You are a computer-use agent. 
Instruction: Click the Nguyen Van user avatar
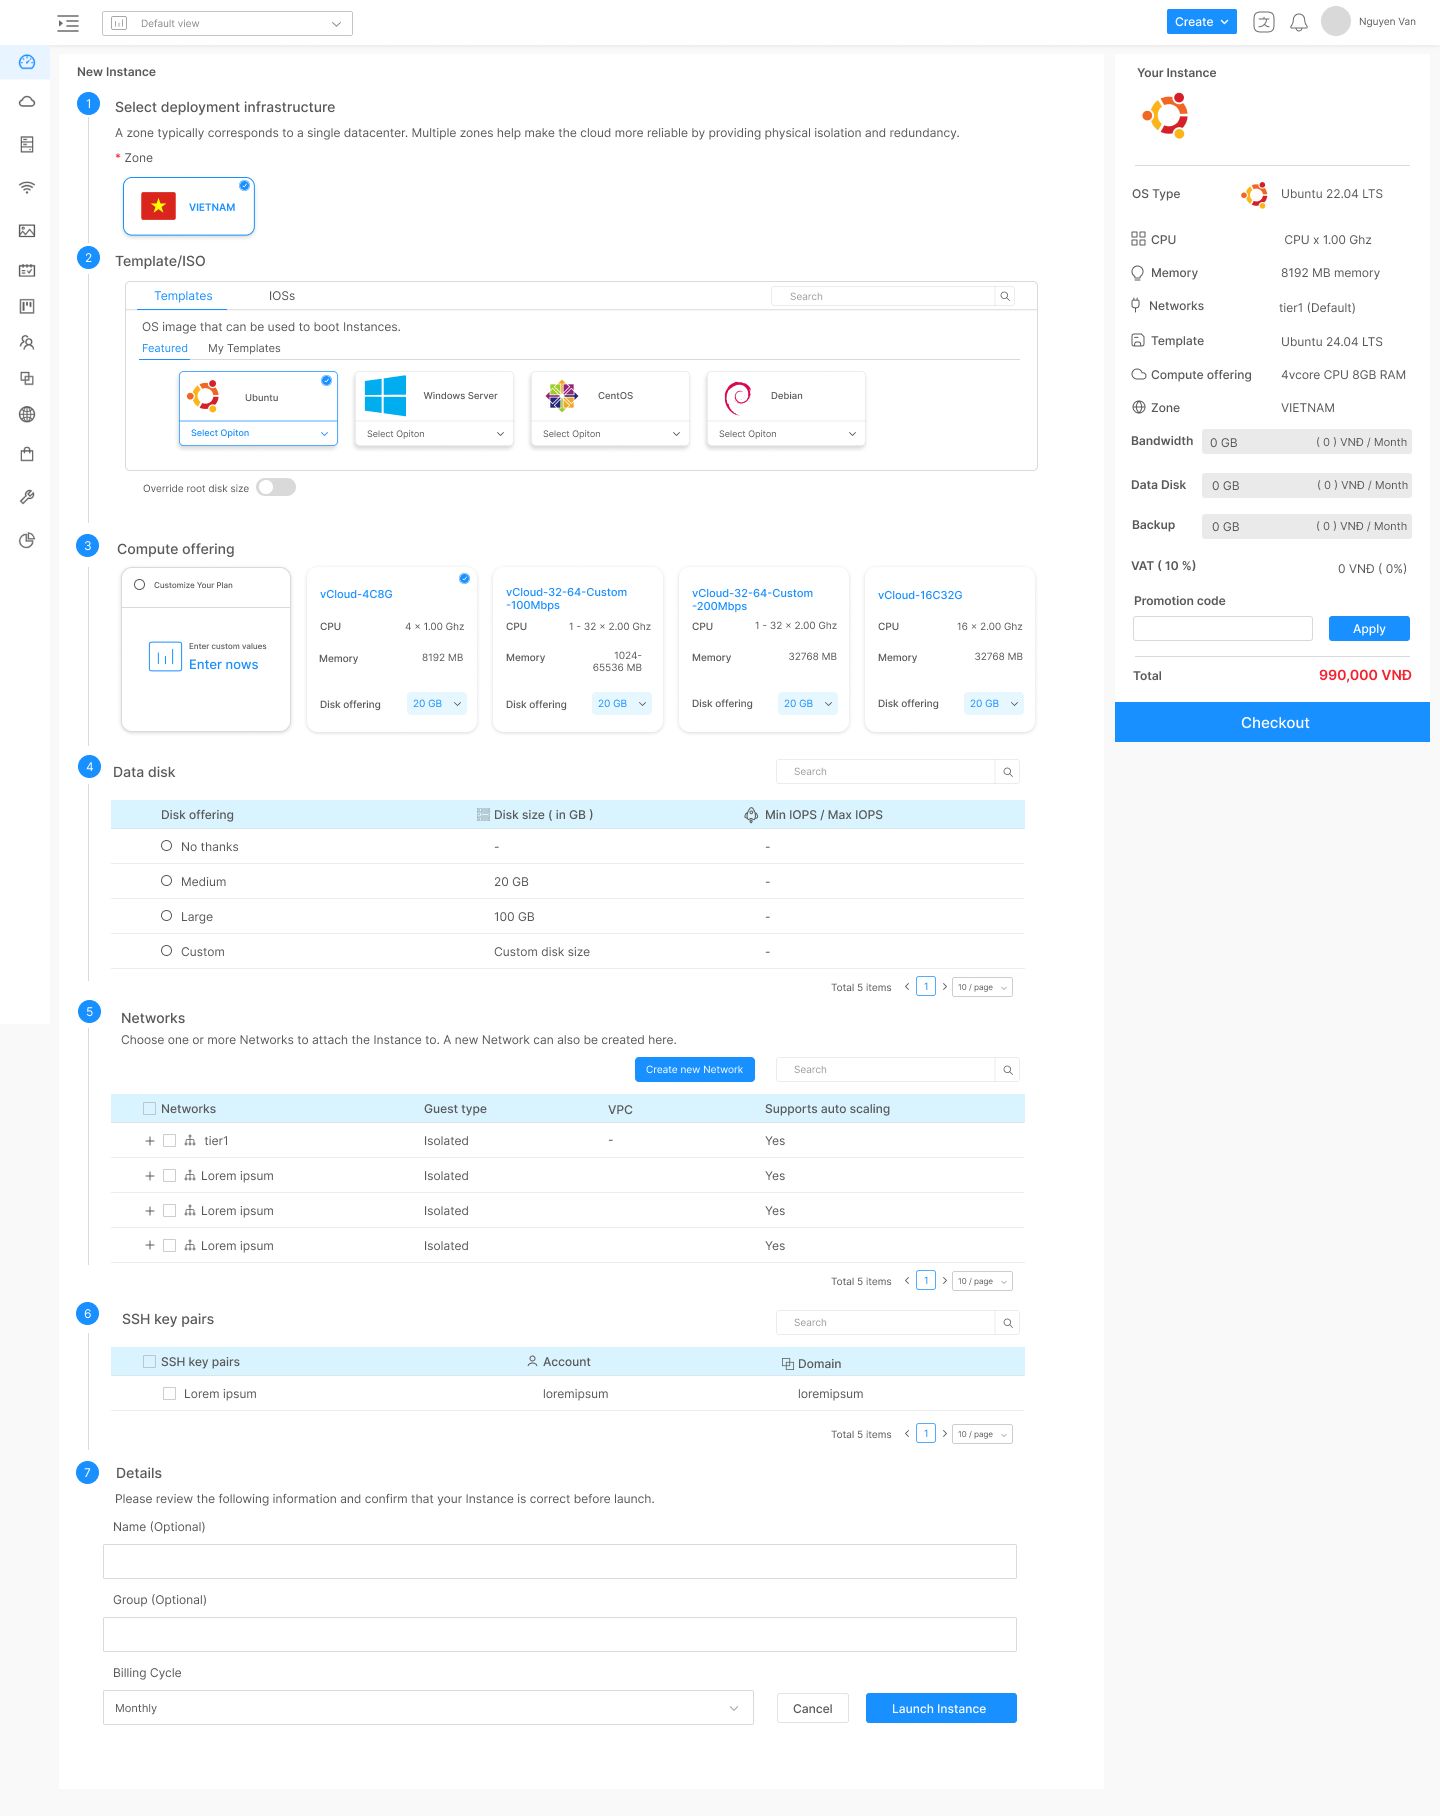point(1336,21)
